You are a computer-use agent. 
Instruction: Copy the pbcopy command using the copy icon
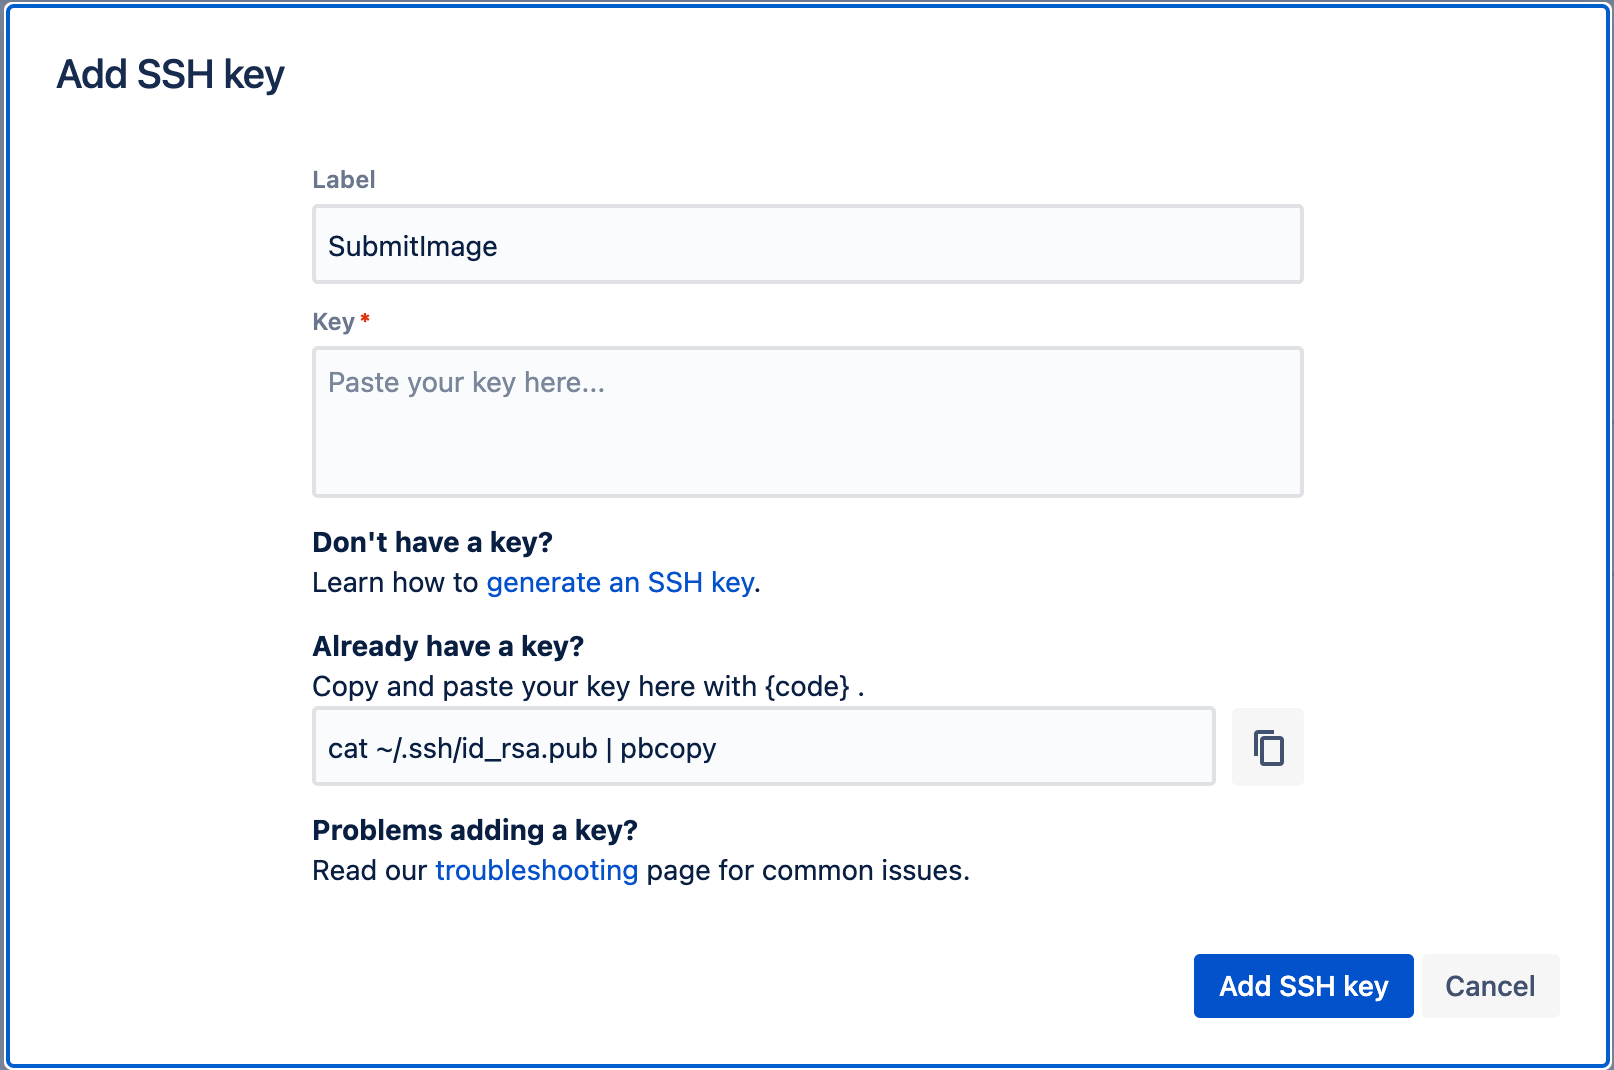click(x=1267, y=746)
